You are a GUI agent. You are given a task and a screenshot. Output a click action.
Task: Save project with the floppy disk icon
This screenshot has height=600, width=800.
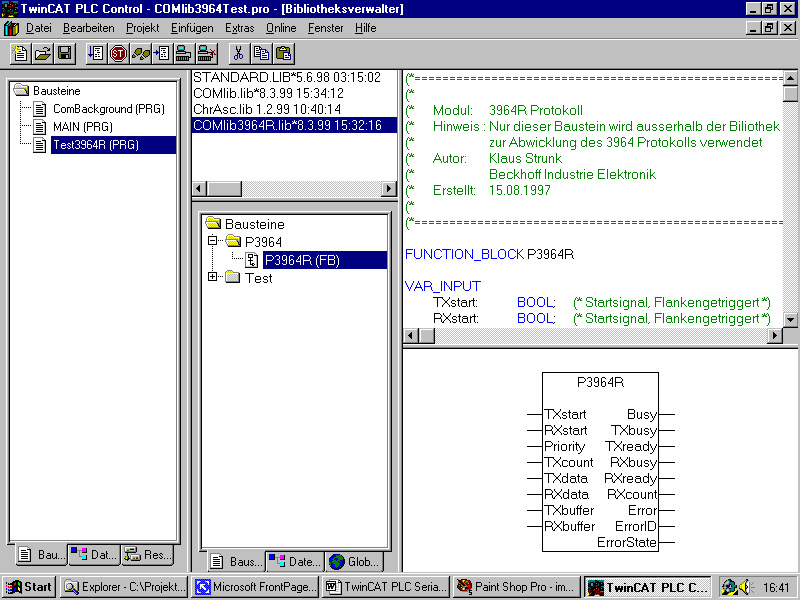(x=65, y=53)
